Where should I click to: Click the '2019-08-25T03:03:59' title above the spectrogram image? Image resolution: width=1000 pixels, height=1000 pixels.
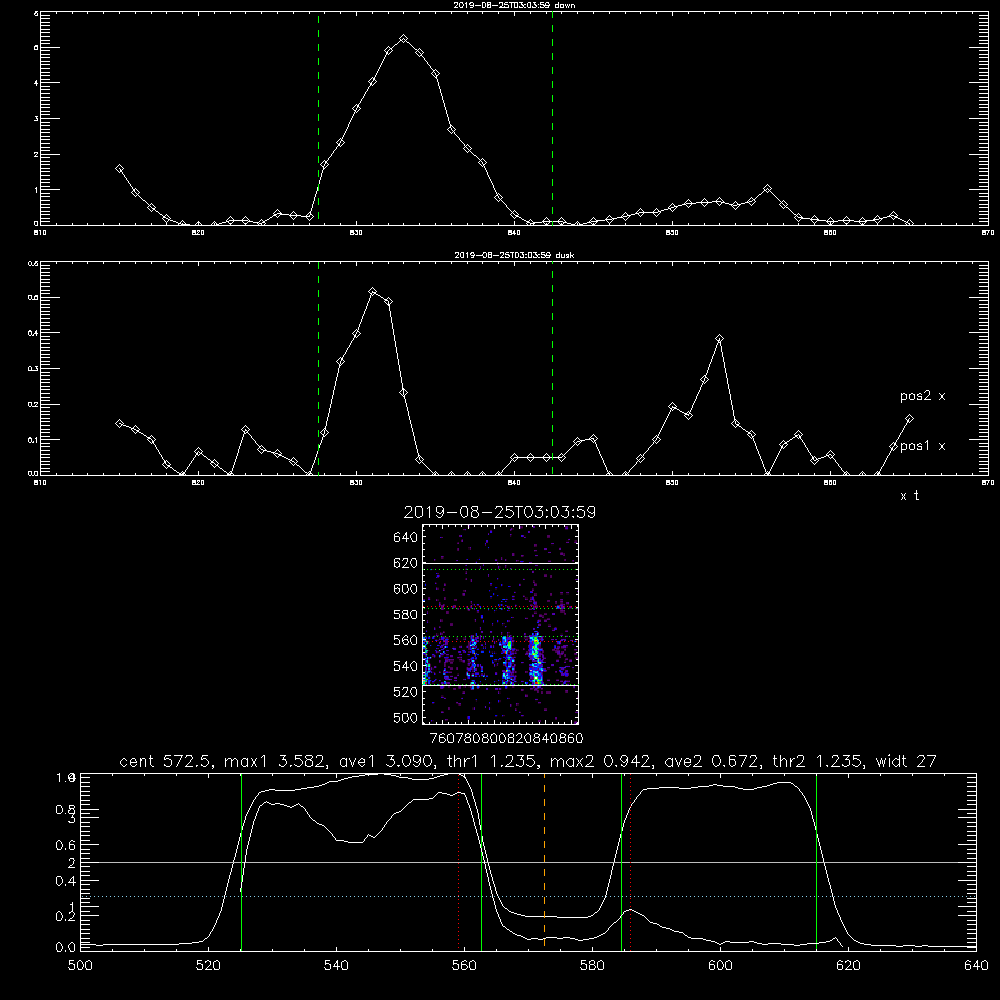[499, 512]
